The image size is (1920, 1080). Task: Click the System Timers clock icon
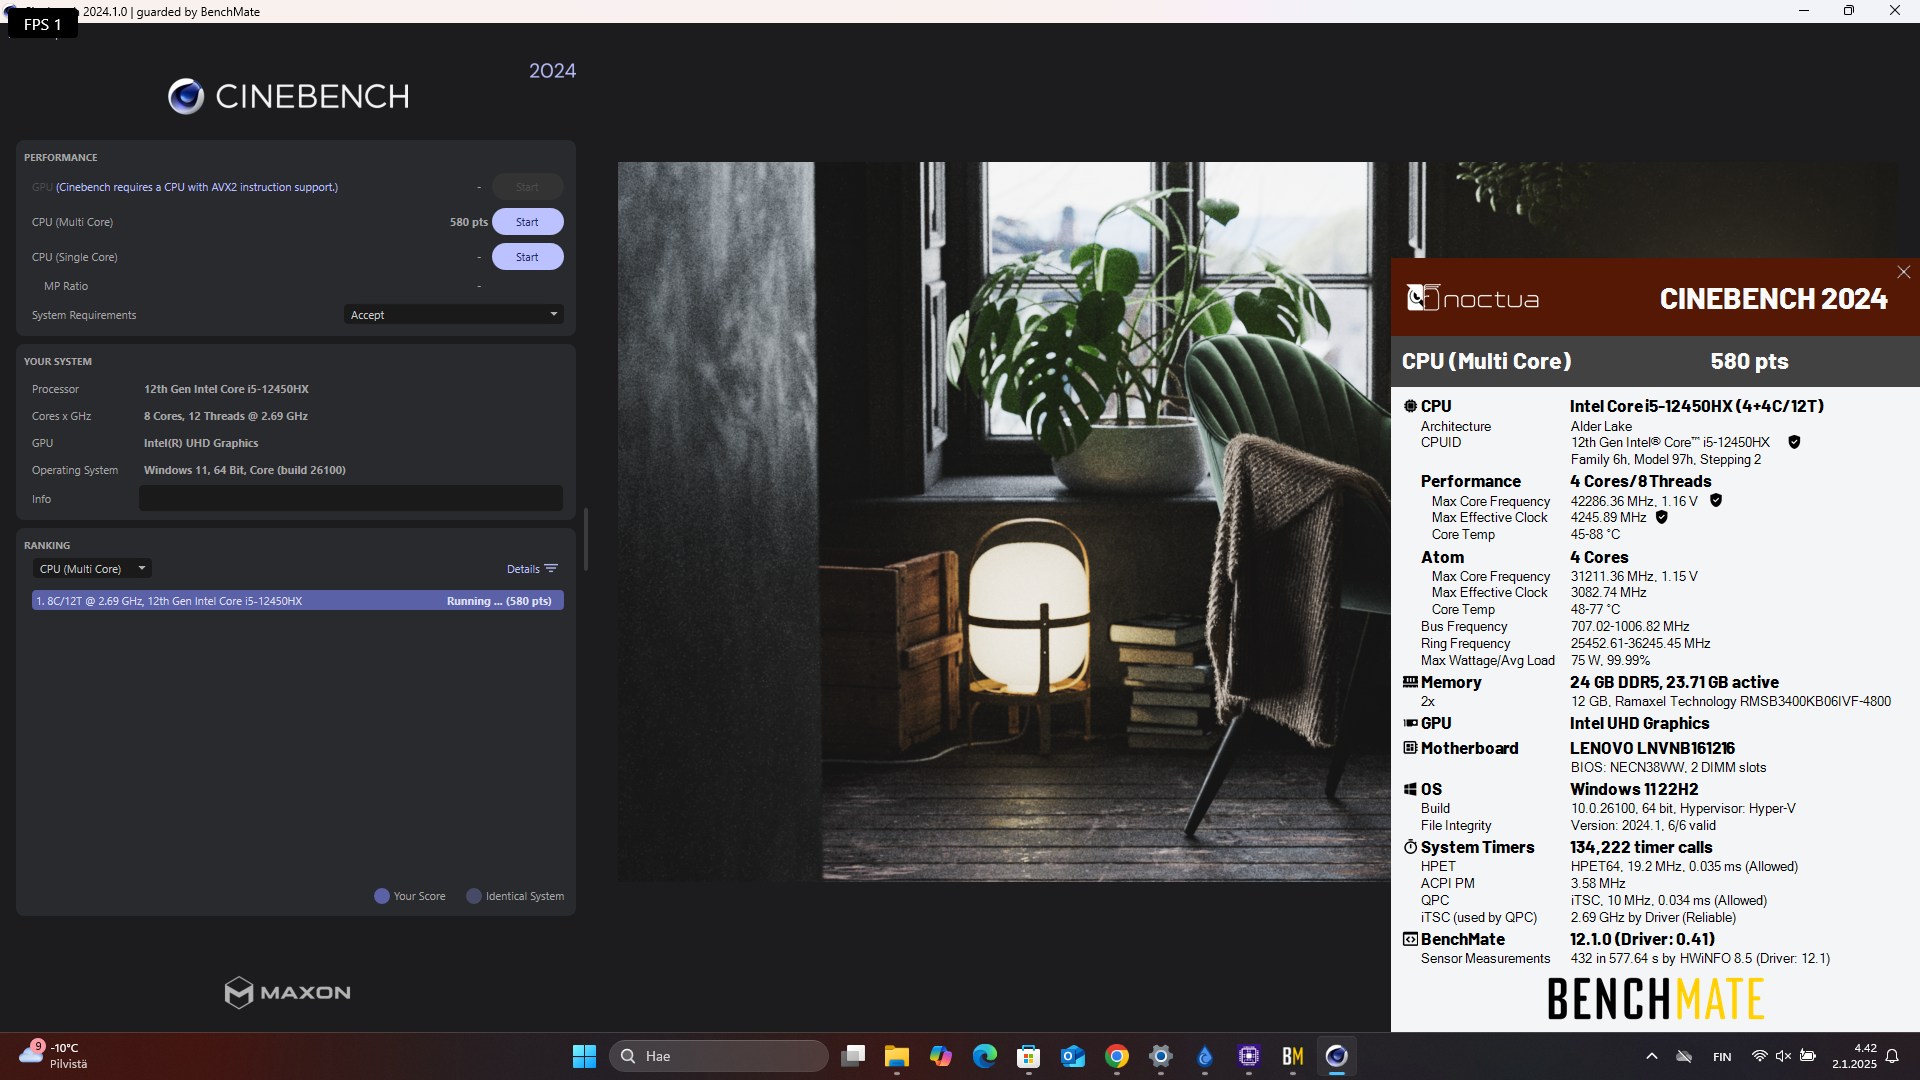point(1410,847)
